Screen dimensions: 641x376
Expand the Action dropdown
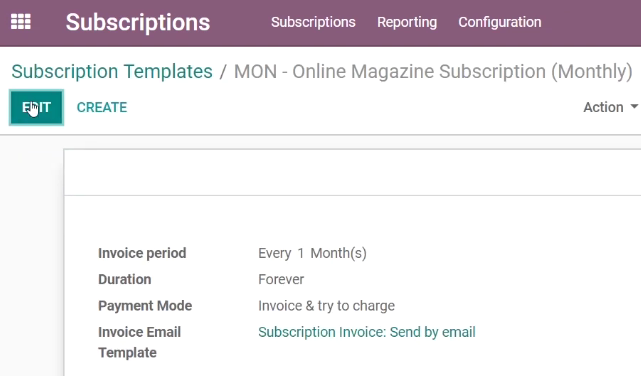pos(610,107)
